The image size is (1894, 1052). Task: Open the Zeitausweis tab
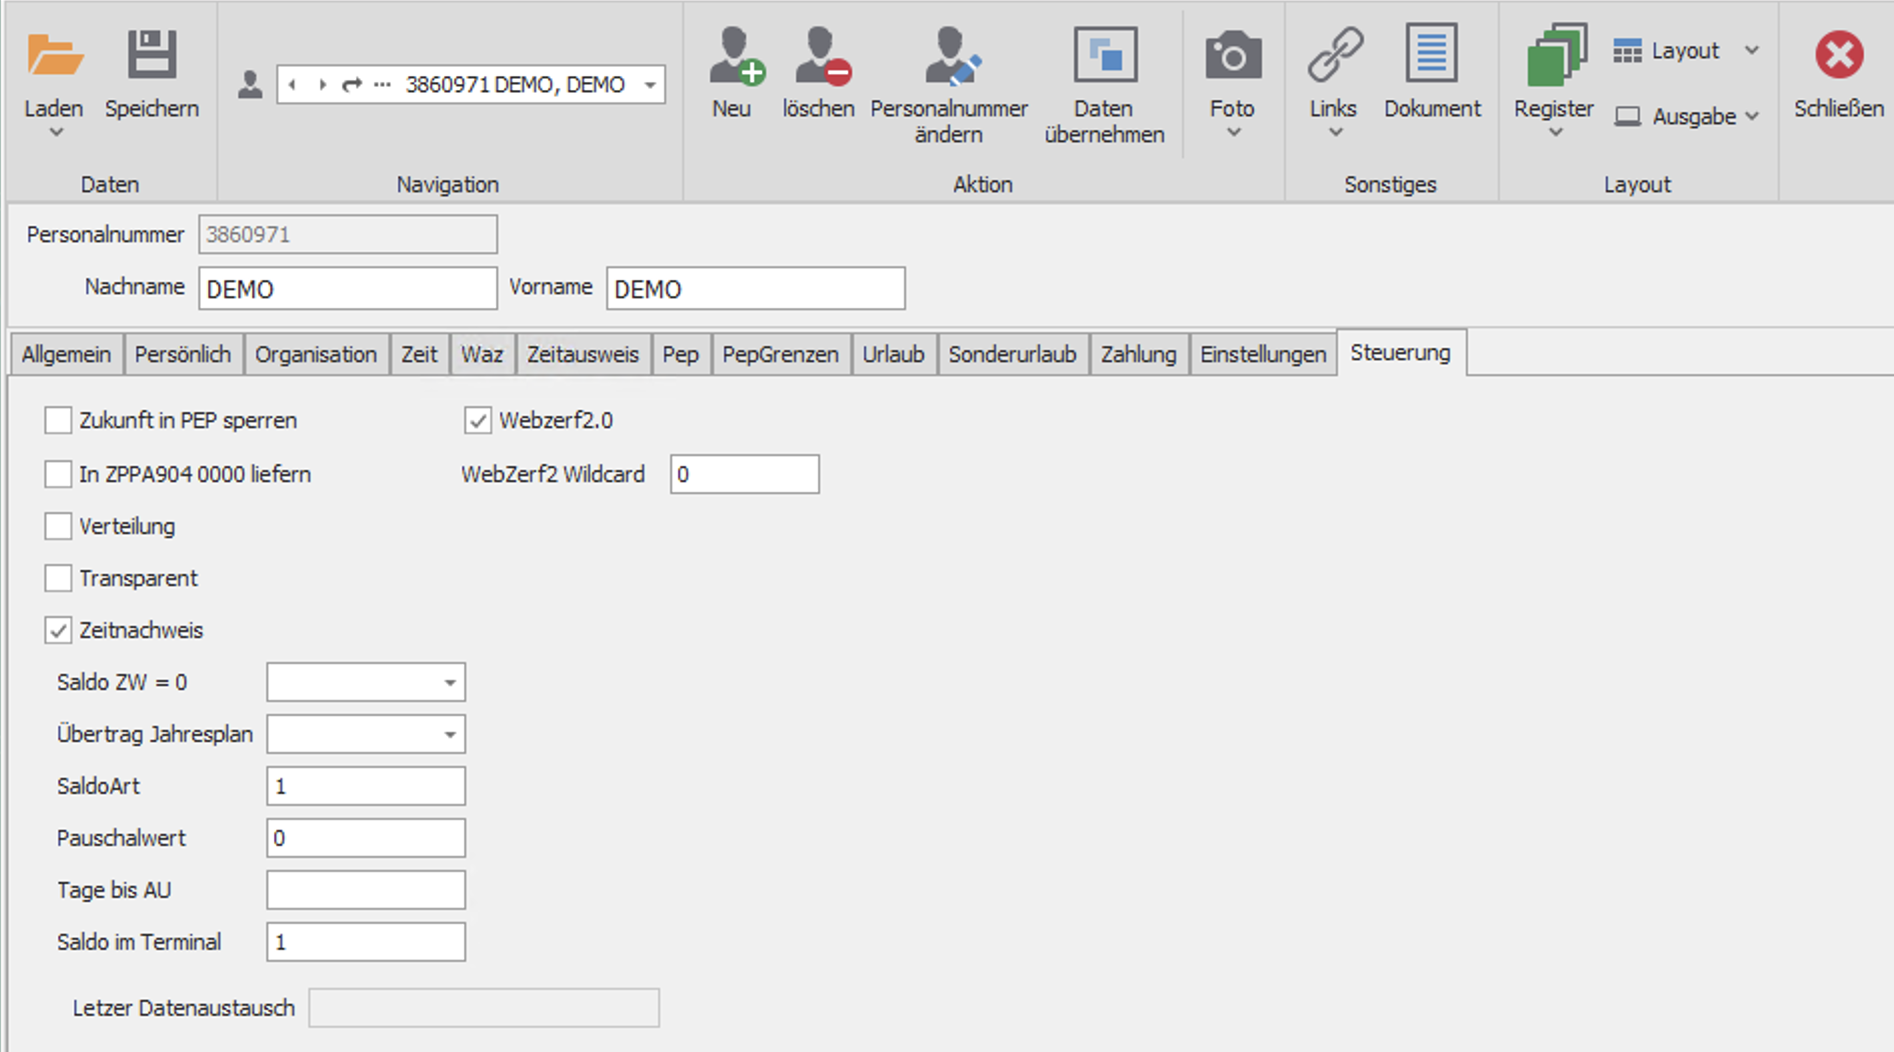coord(582,355)
